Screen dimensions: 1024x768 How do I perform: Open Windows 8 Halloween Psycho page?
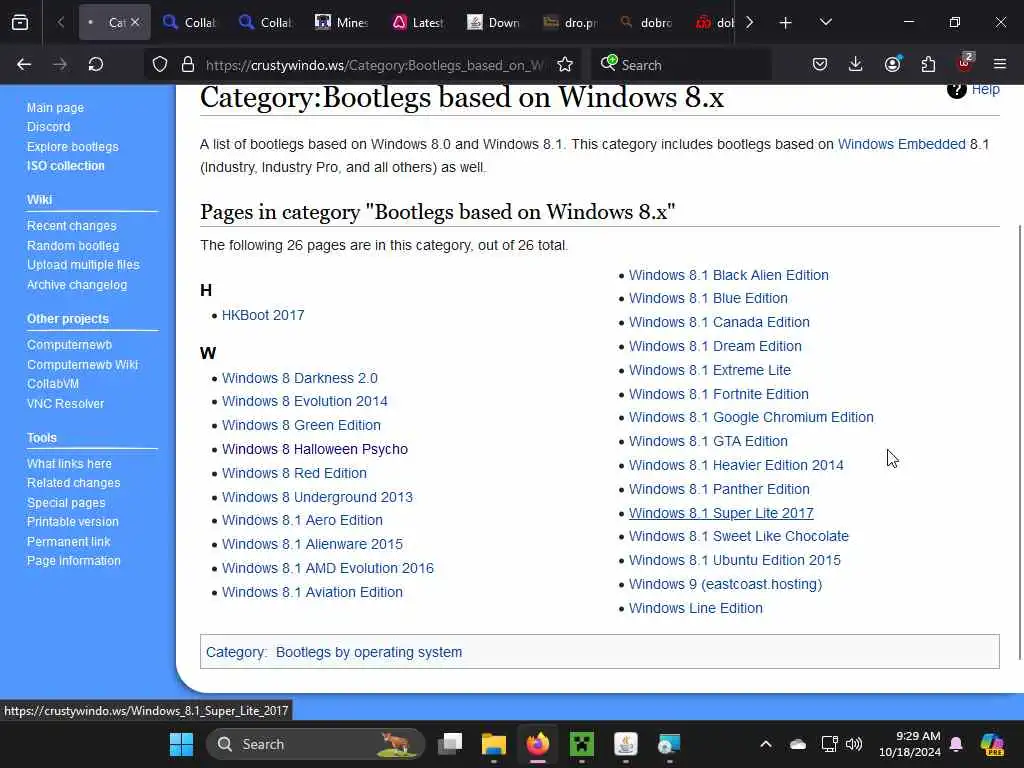click(x=315, y=449)
